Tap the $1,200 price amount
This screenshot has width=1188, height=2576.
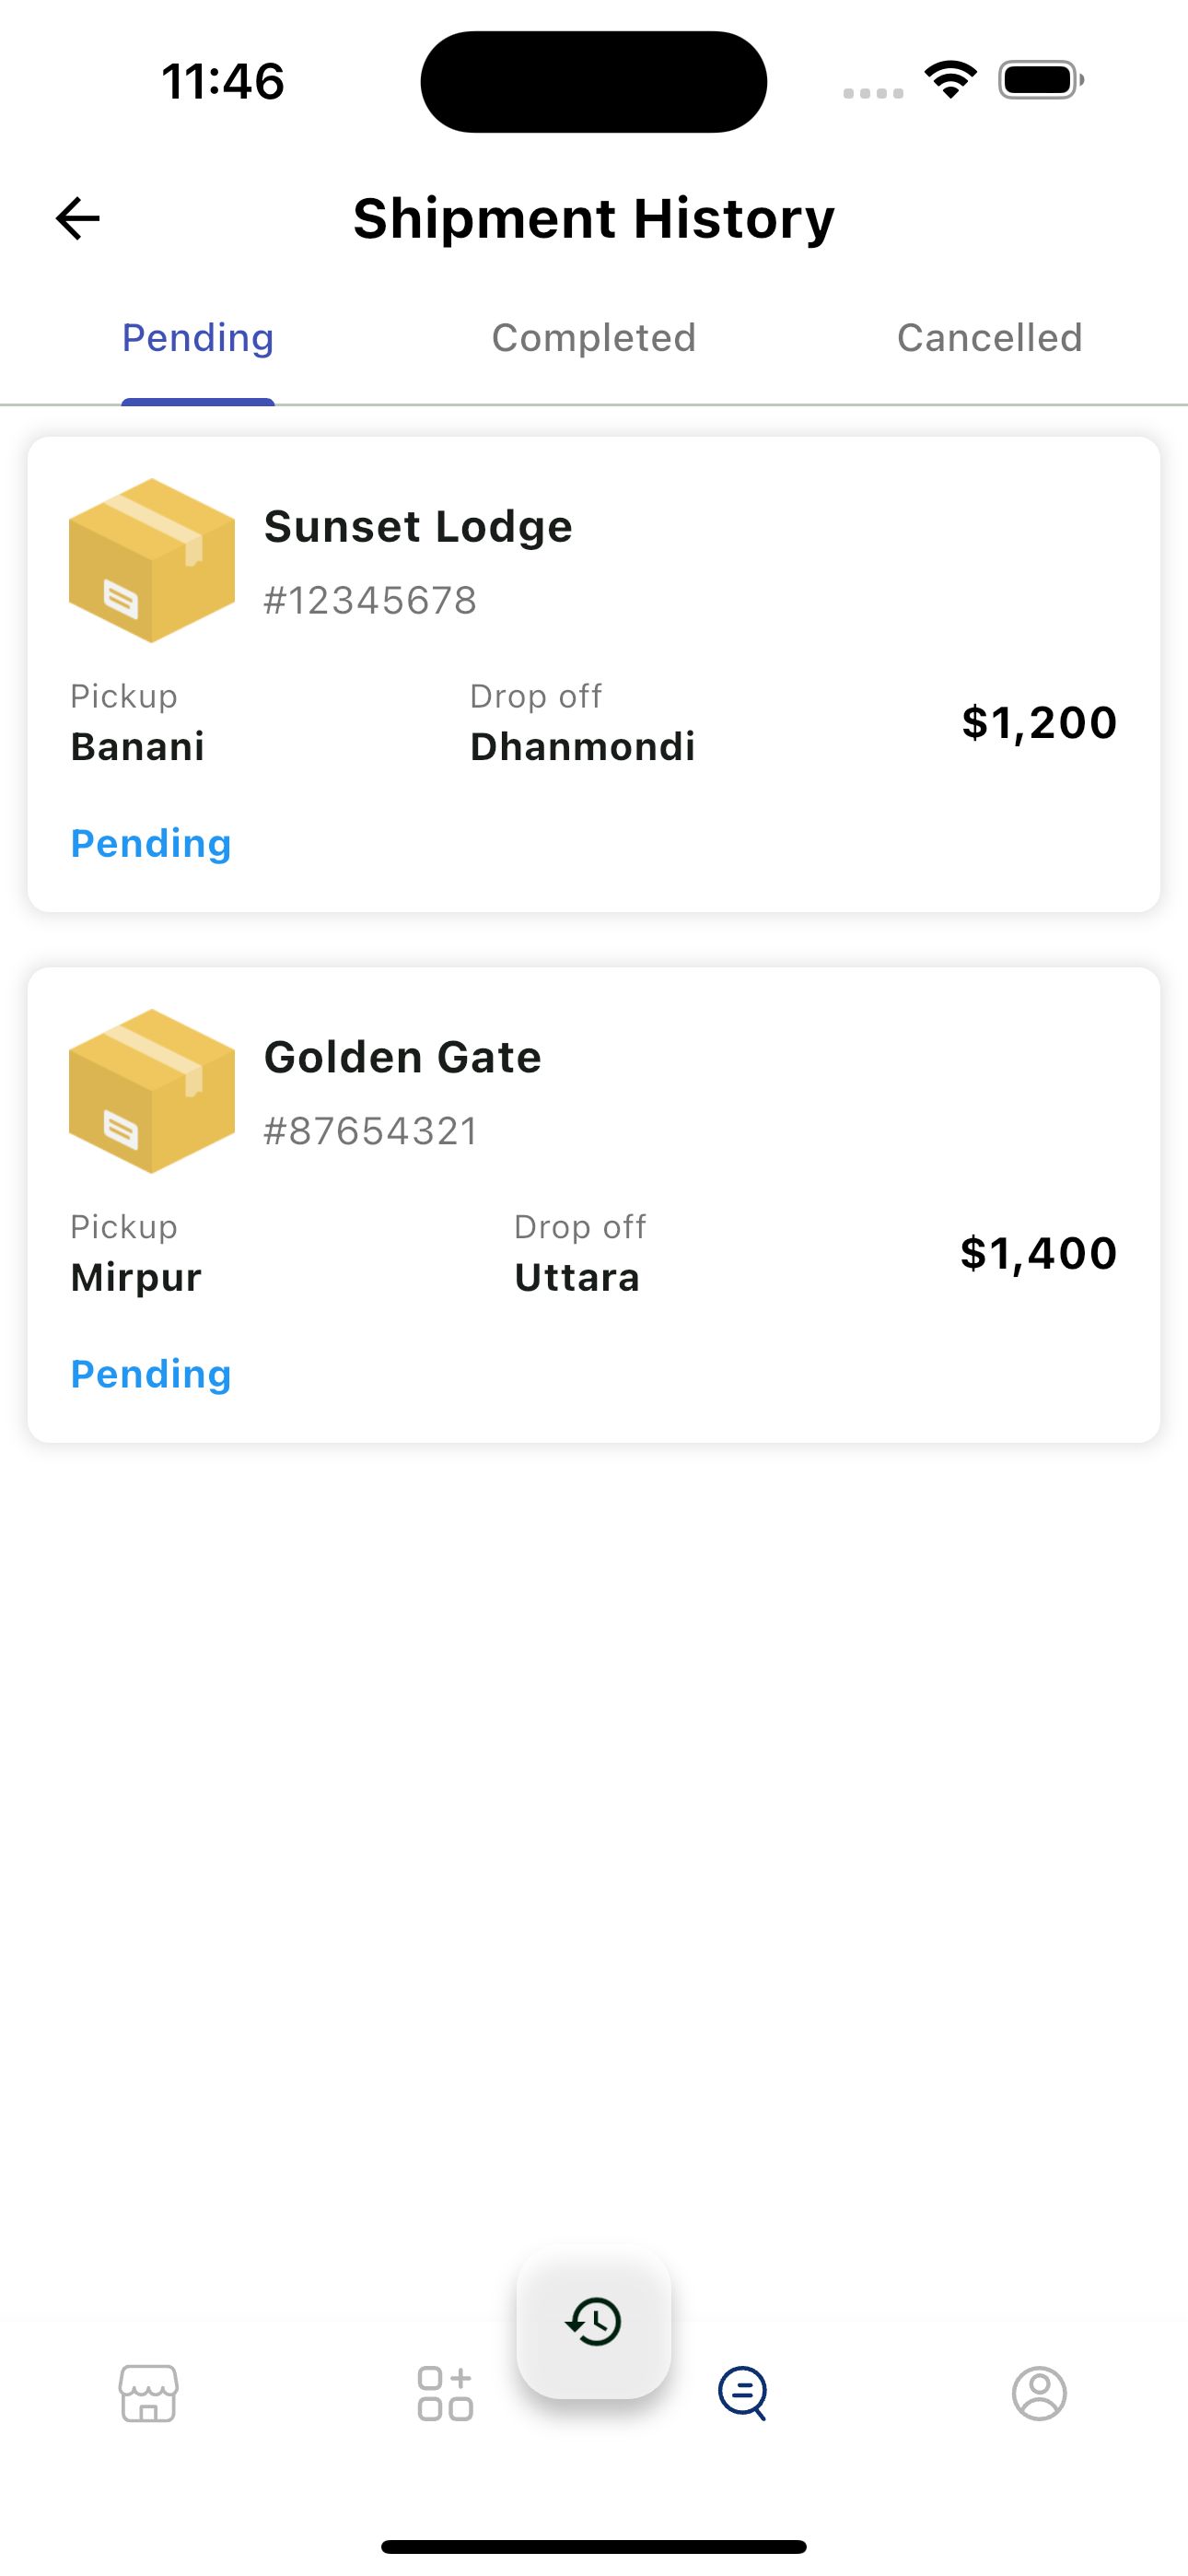click(x=1039, y=722)
